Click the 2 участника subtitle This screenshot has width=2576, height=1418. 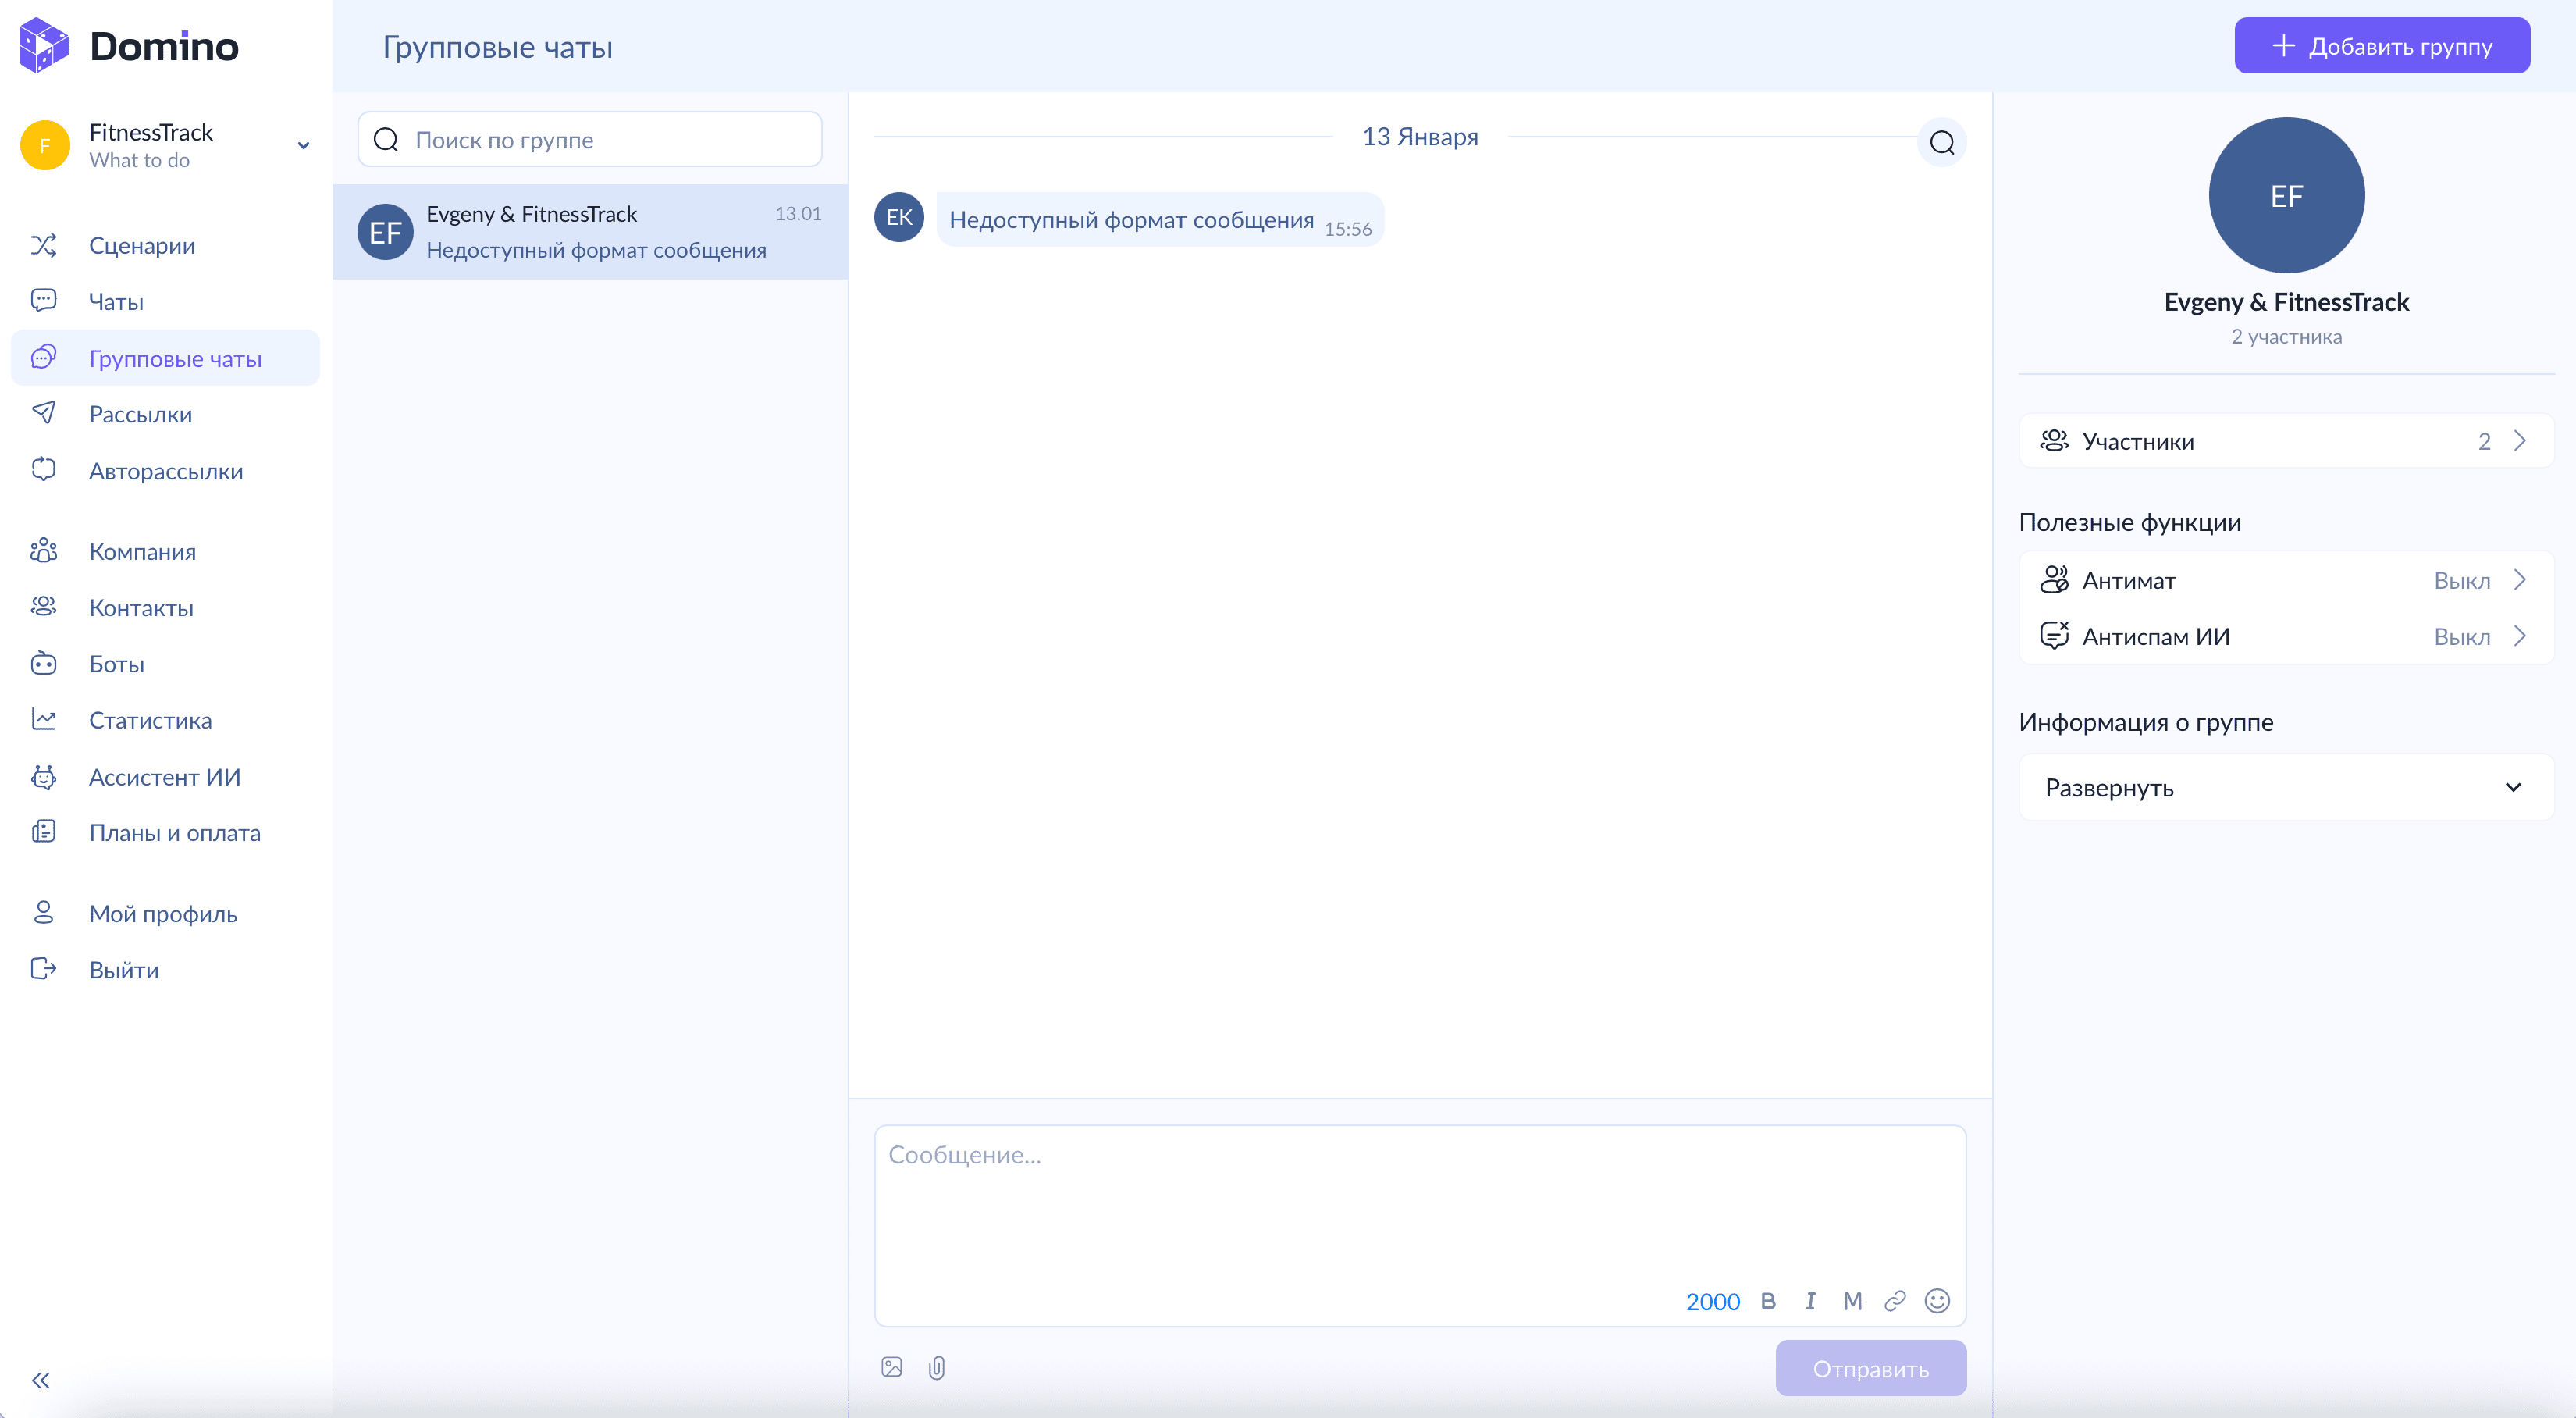point(2286,336)
